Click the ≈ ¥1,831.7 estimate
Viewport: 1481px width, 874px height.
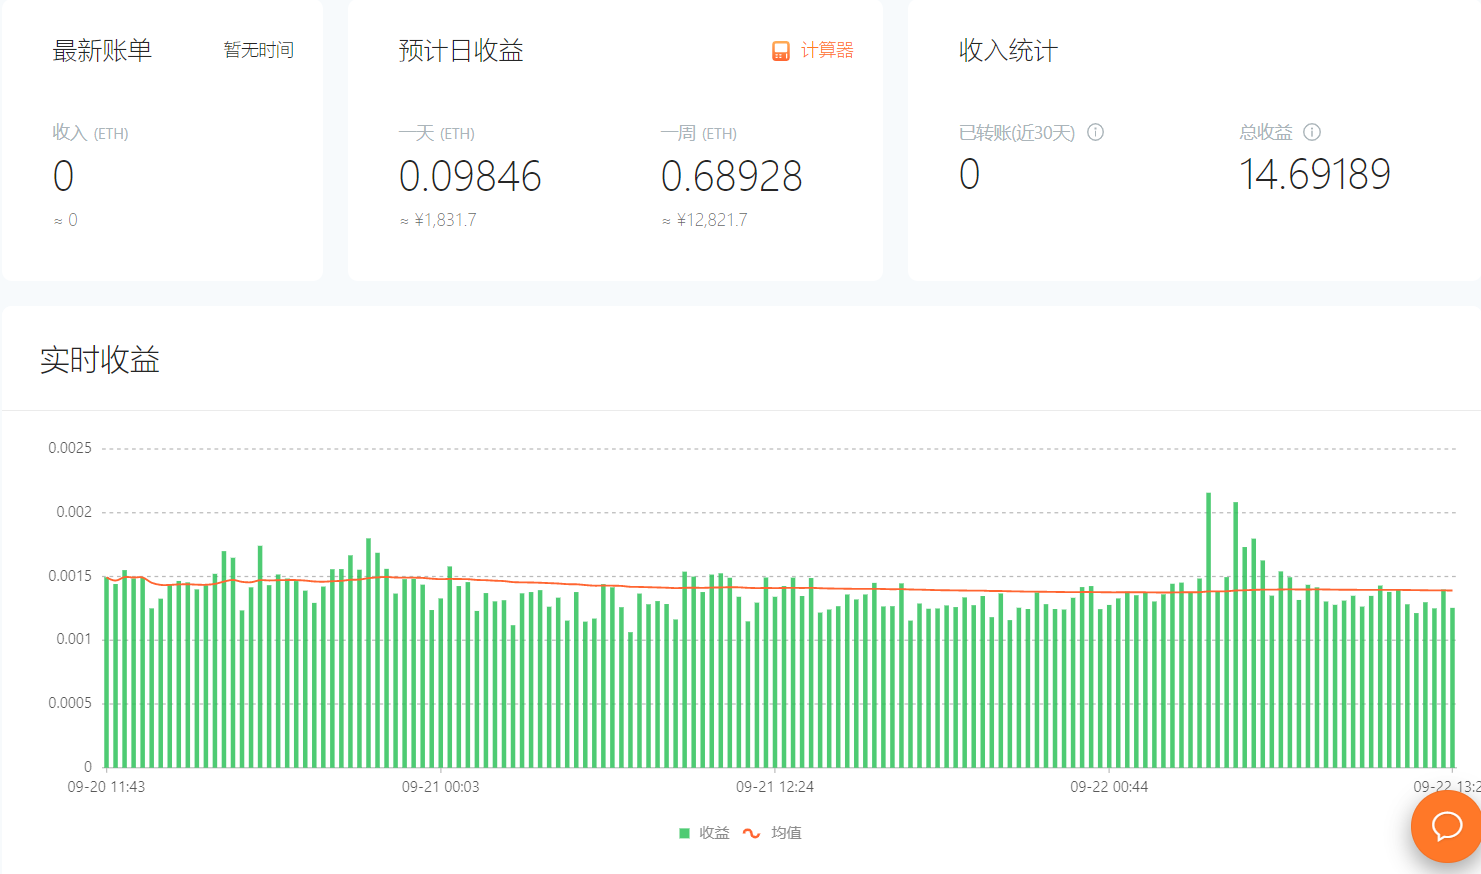(438, 220)
